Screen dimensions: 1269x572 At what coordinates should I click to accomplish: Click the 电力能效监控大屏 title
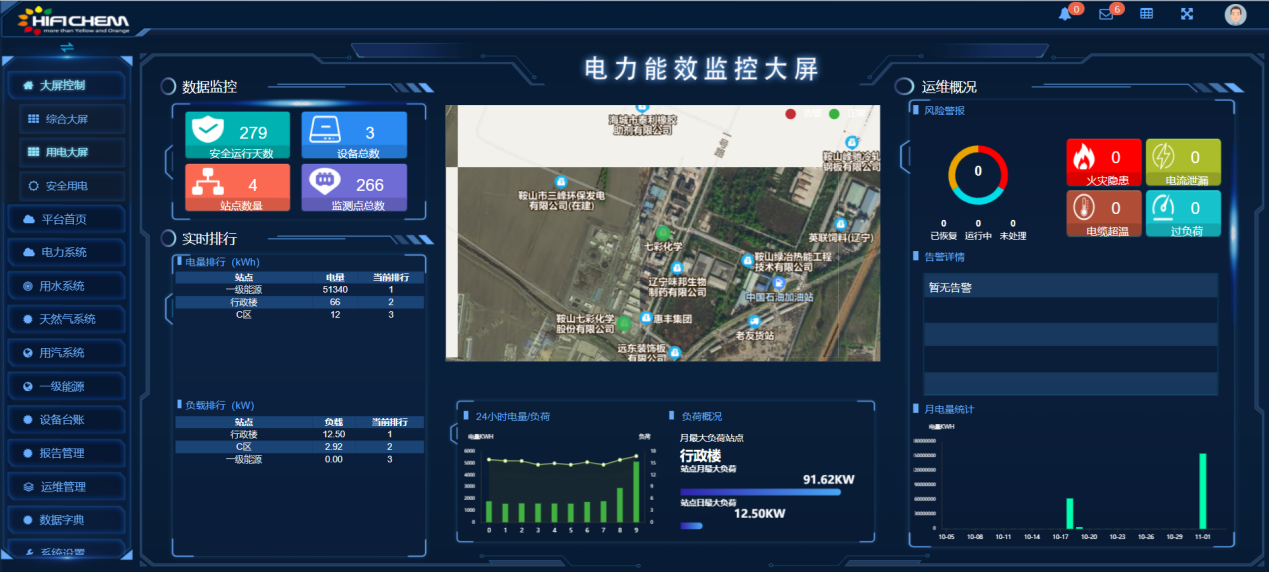click(x=701, y=69)
